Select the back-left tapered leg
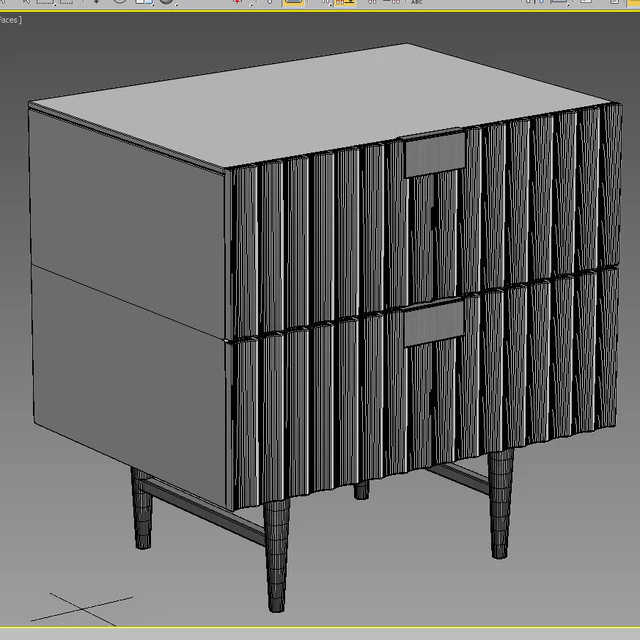Viewport: 640px width, 640px height. point(142,509)
